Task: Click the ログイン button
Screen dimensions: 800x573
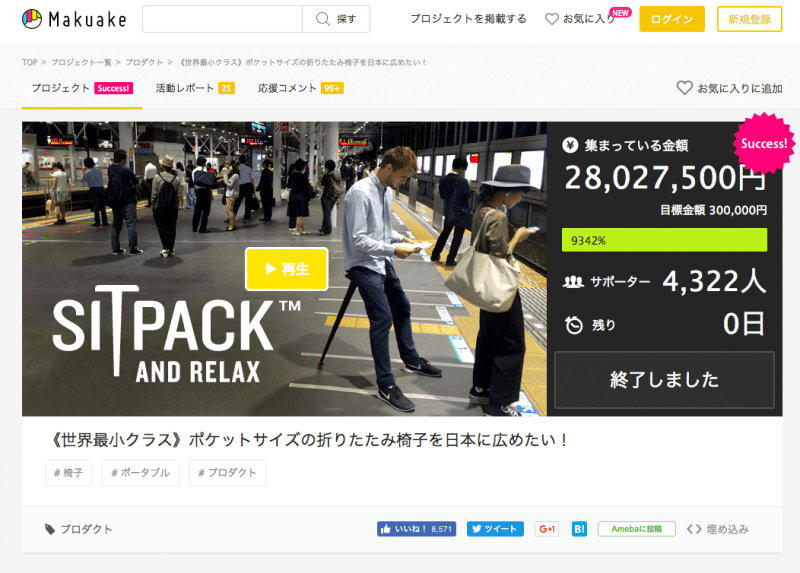Action: click(672, 19)
